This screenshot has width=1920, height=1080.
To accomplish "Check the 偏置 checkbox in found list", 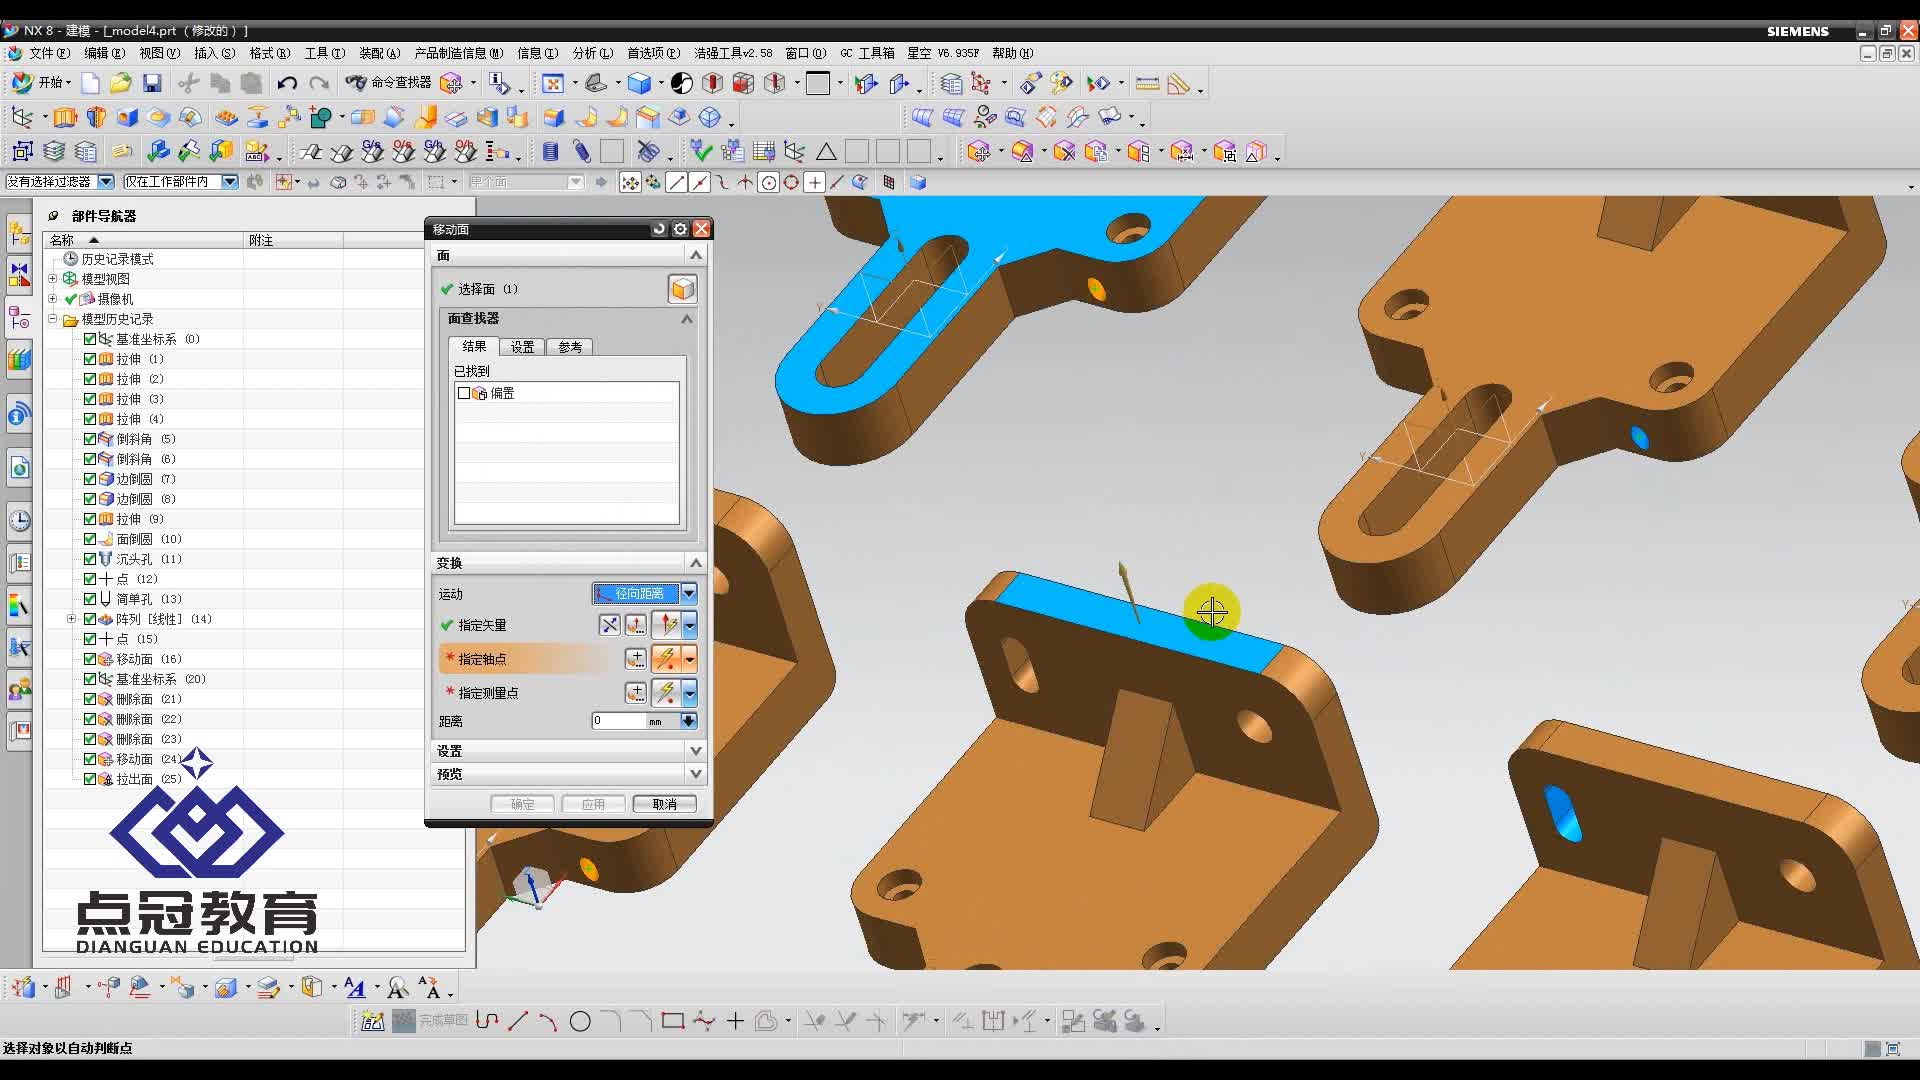I will click(x=464, y=394).
